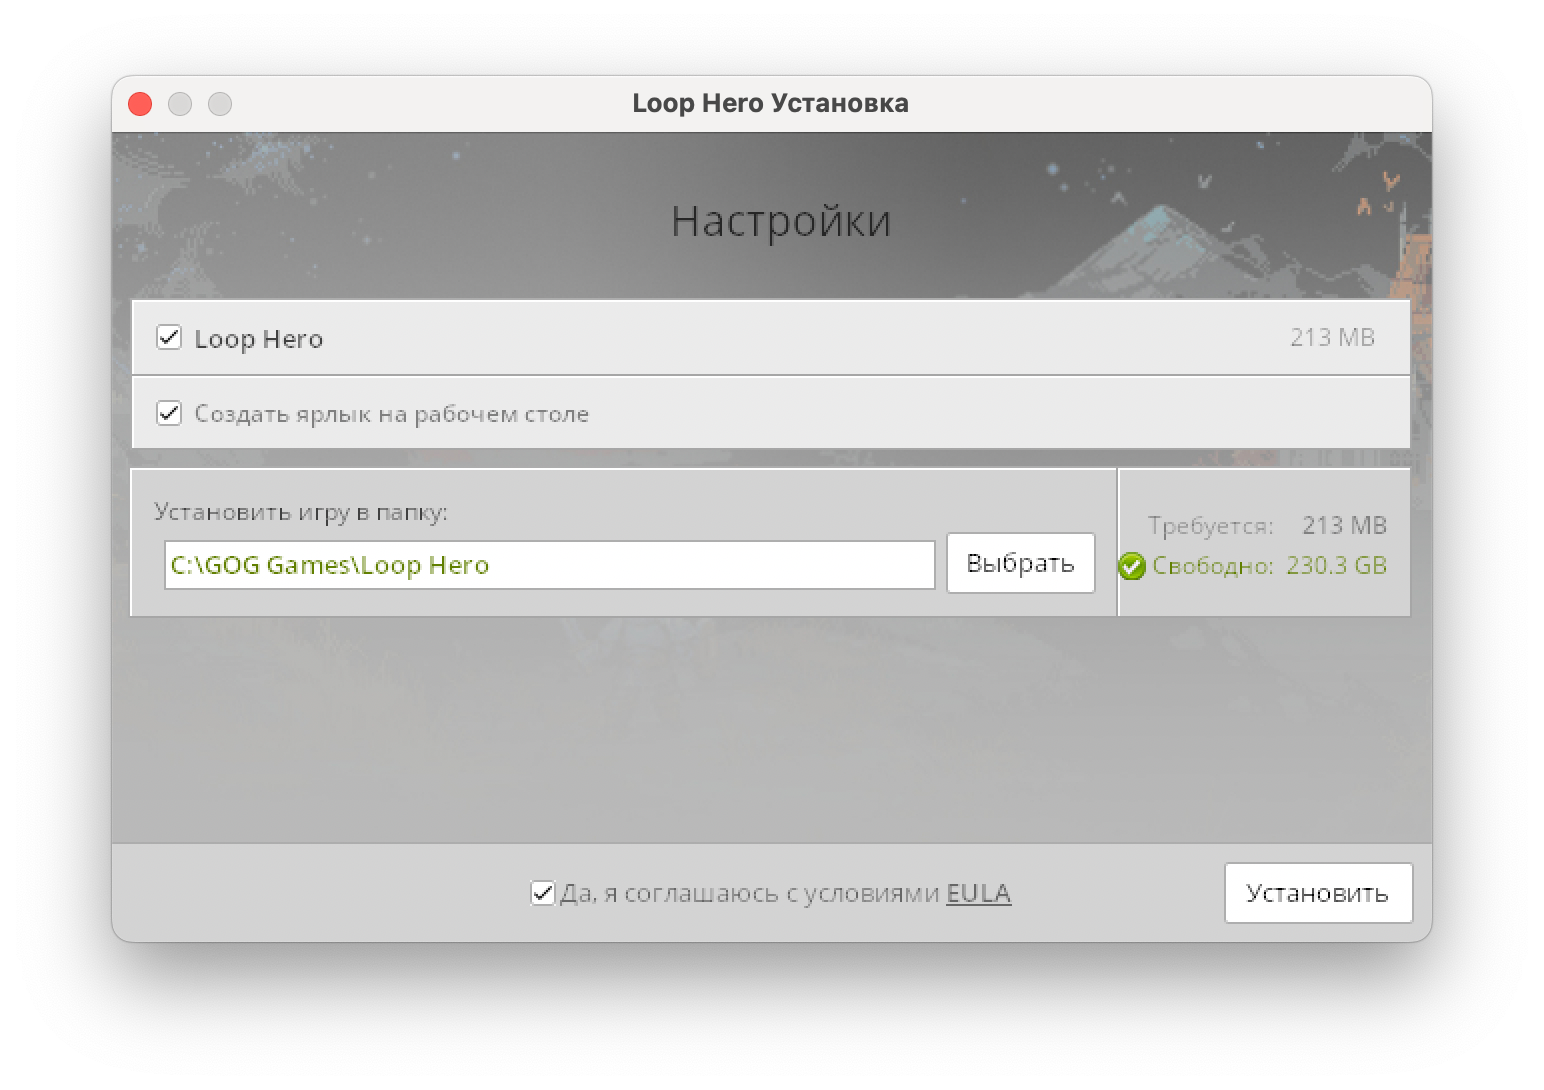Click the green free space checkmark icon
This screenshot has width=1544, height=1090.
pos(1132,566)
